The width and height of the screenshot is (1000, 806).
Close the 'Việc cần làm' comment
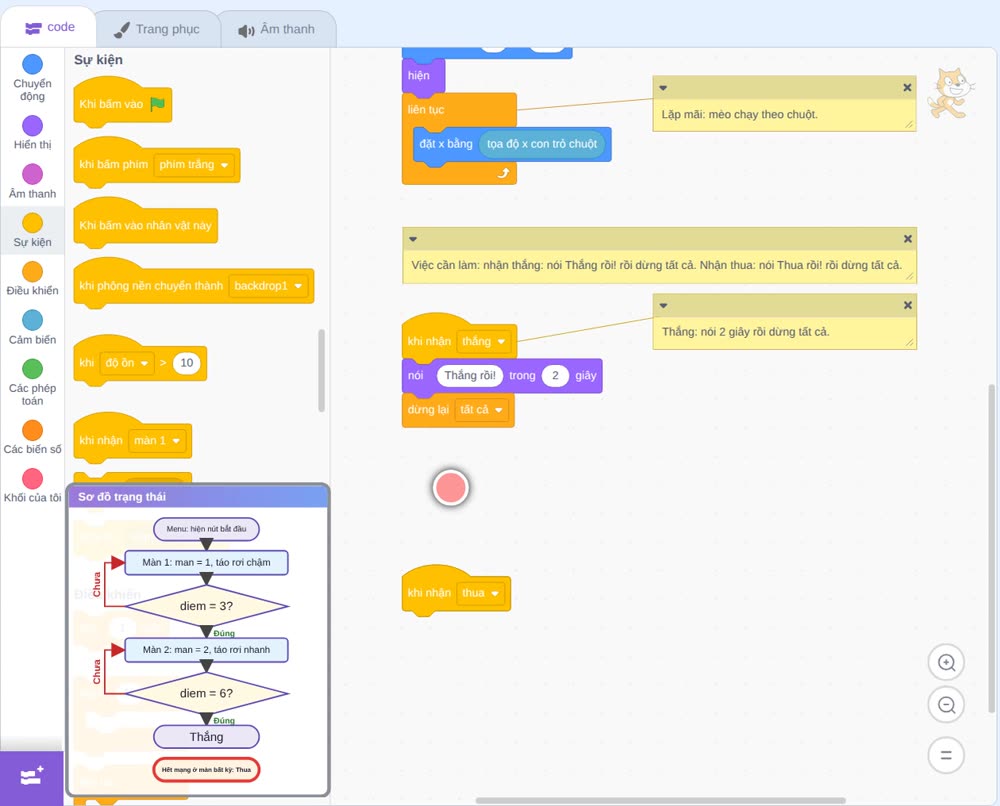908,238
